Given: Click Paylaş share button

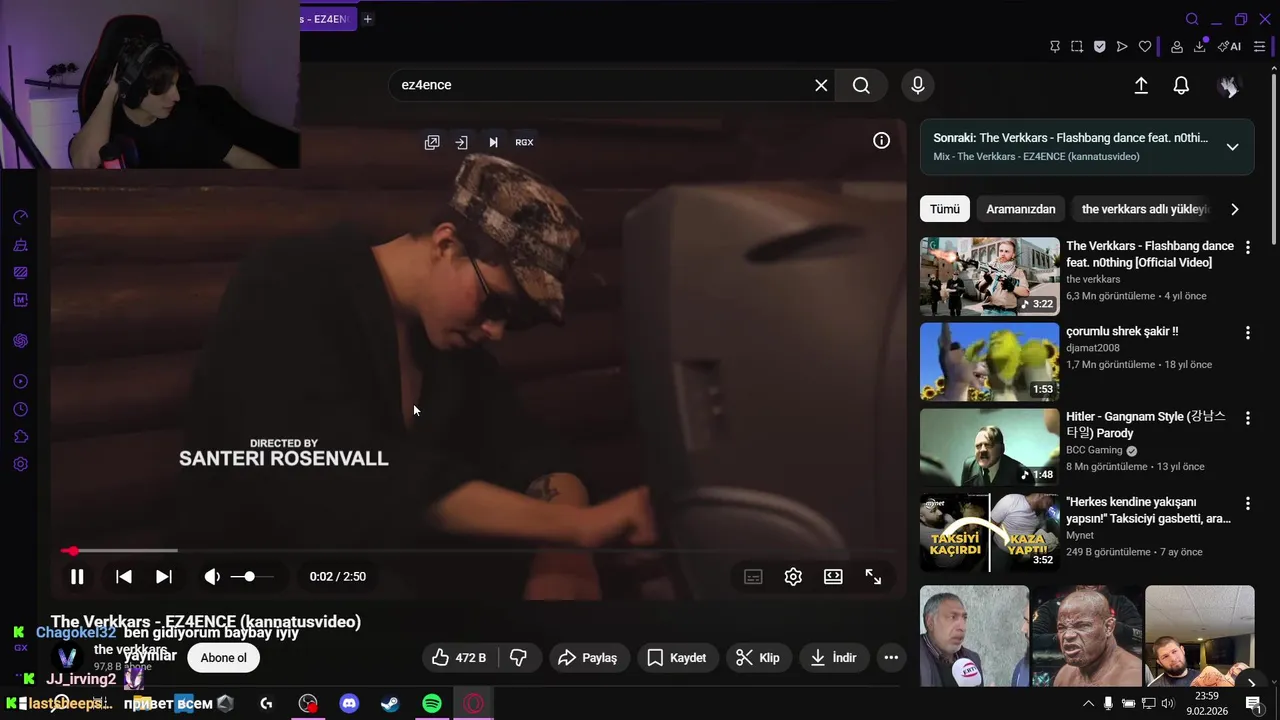Looking at the screenshot, I should [x=588, y=658].
